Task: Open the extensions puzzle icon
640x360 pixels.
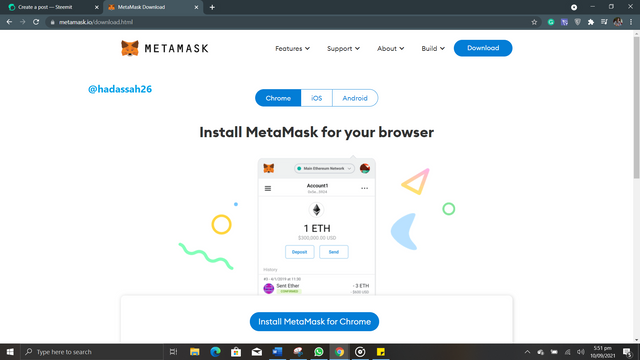Action: (x=591, y=22)
